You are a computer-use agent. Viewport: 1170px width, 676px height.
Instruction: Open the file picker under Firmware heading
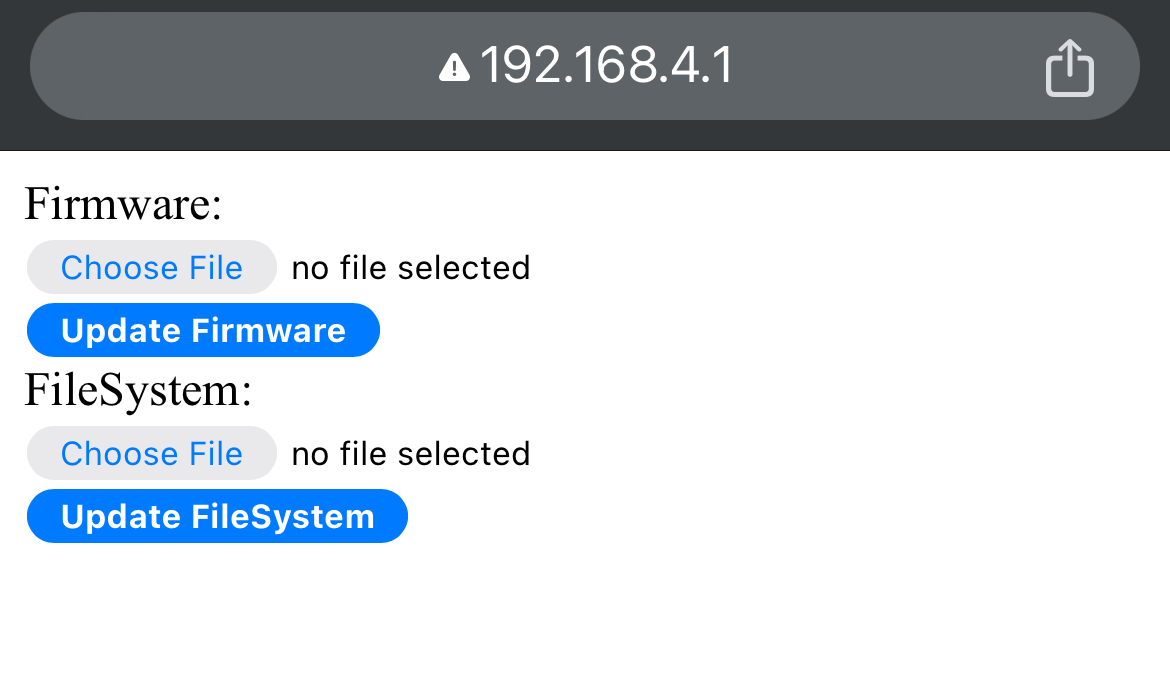(x=151, y=268)
